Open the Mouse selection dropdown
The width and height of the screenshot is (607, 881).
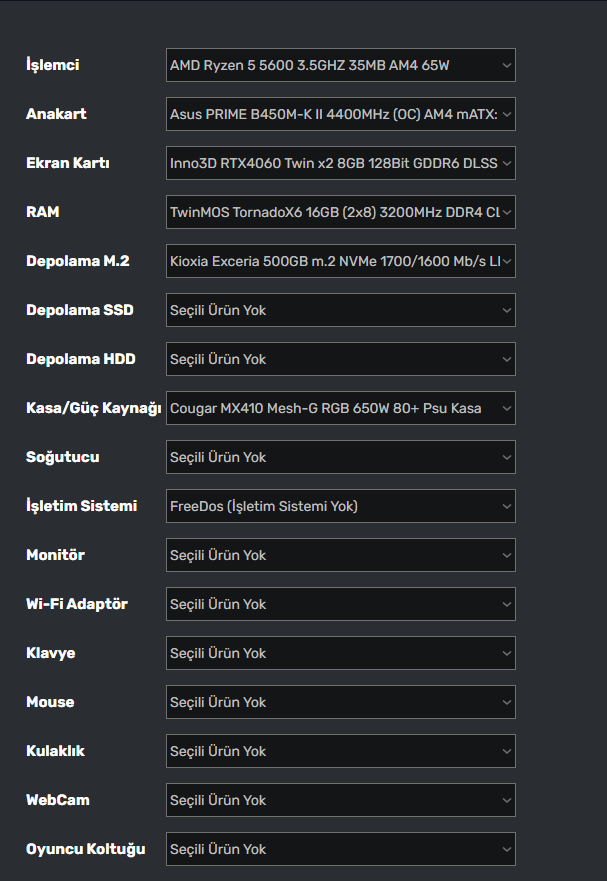tap(340, 702)
